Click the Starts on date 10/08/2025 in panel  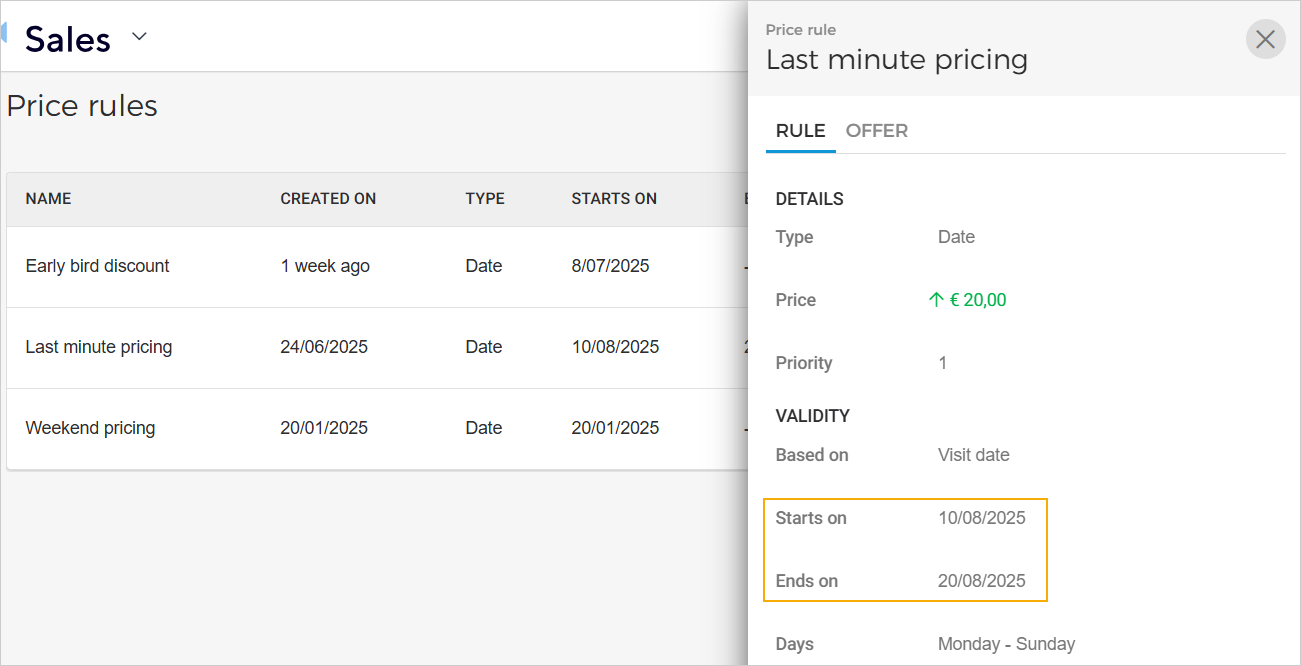(981, 518)
